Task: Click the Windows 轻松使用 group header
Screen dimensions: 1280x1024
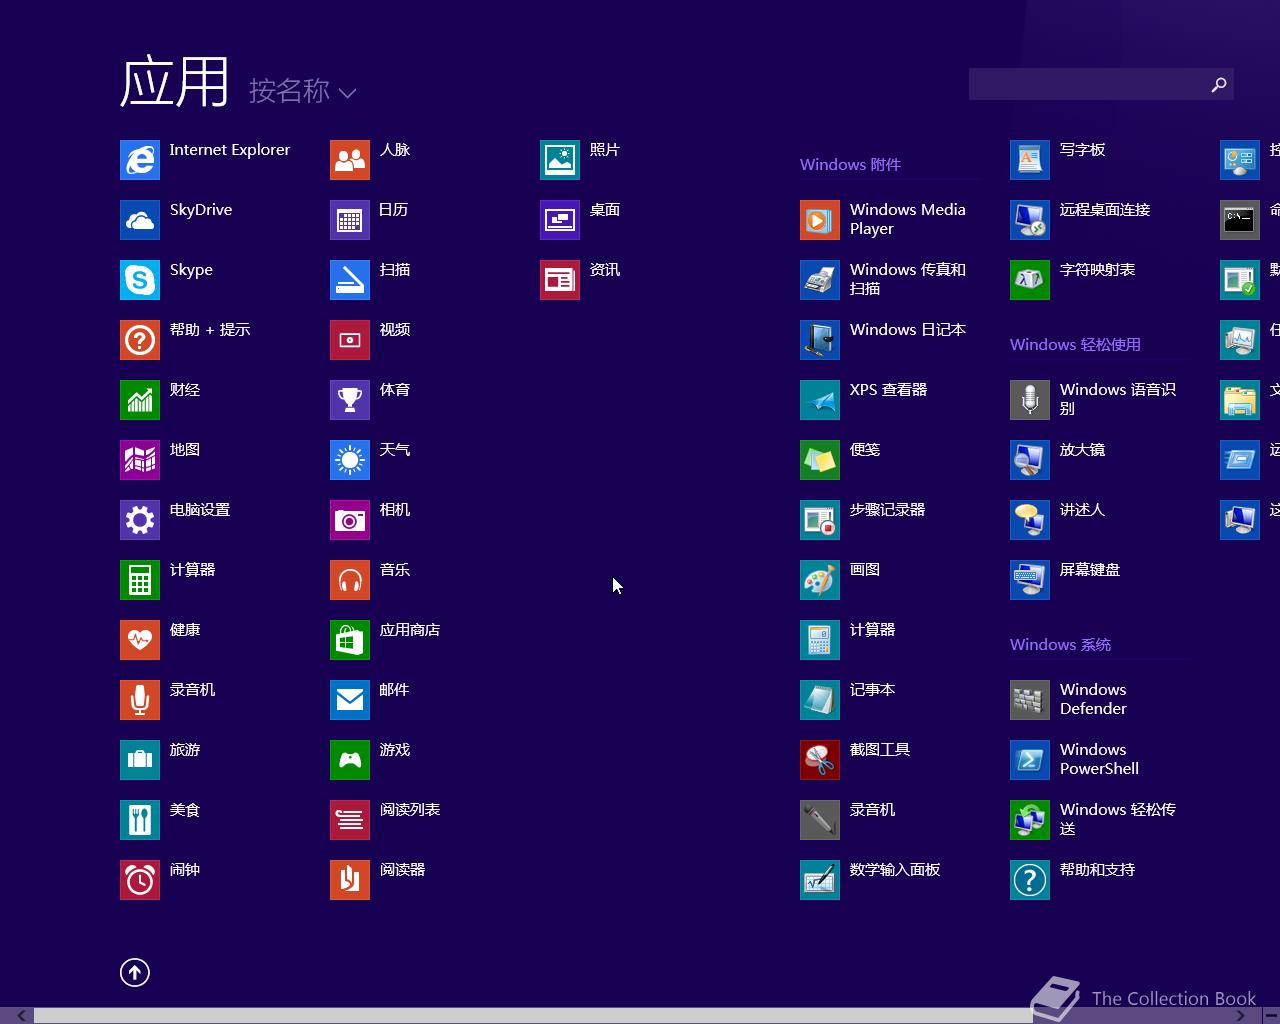Action: tap(1075, 344)
